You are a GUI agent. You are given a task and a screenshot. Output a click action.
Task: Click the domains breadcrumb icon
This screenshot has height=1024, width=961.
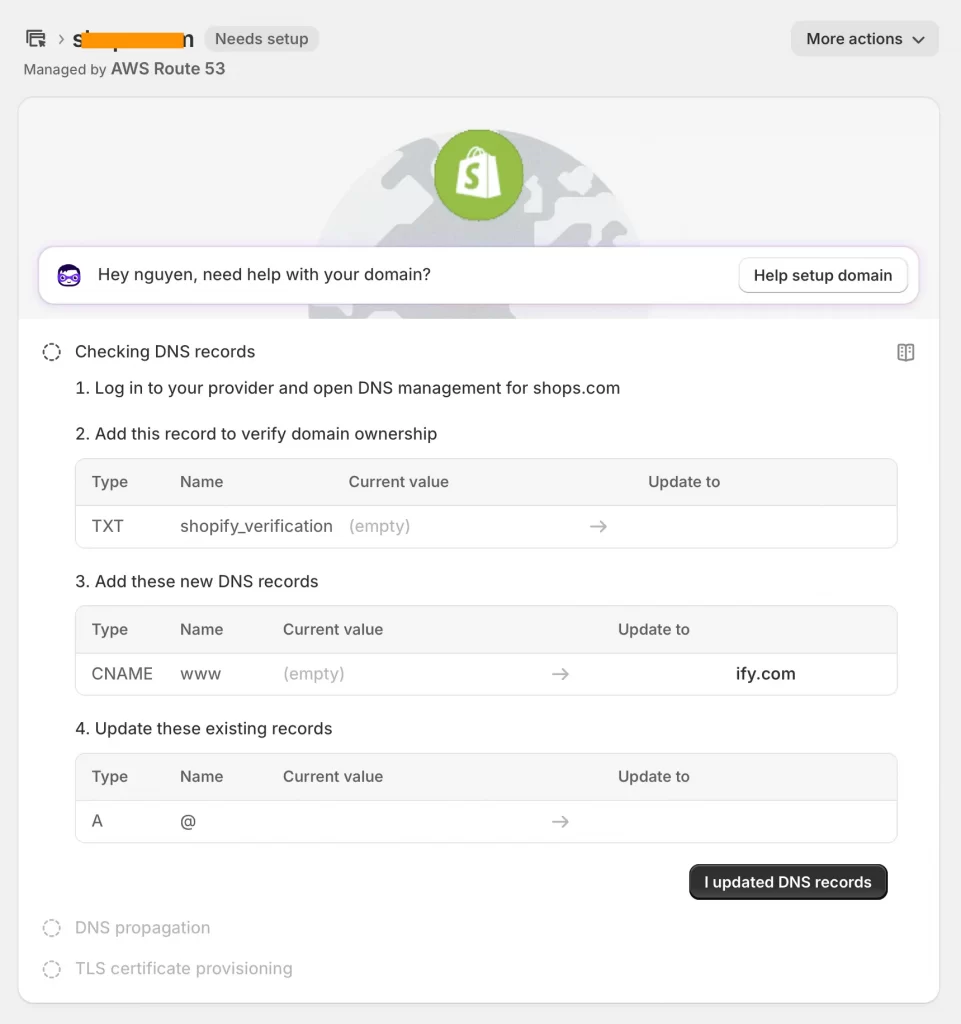pyautogui.click(x=36, y=39)
